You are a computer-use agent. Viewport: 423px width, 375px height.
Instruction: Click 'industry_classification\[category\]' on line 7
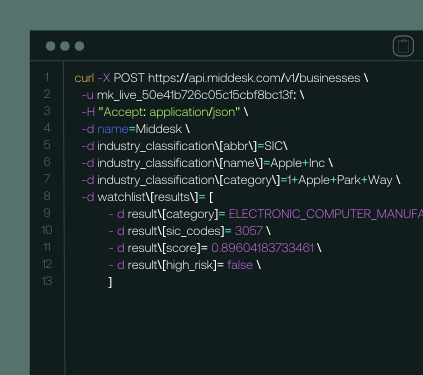coord(189,180)
